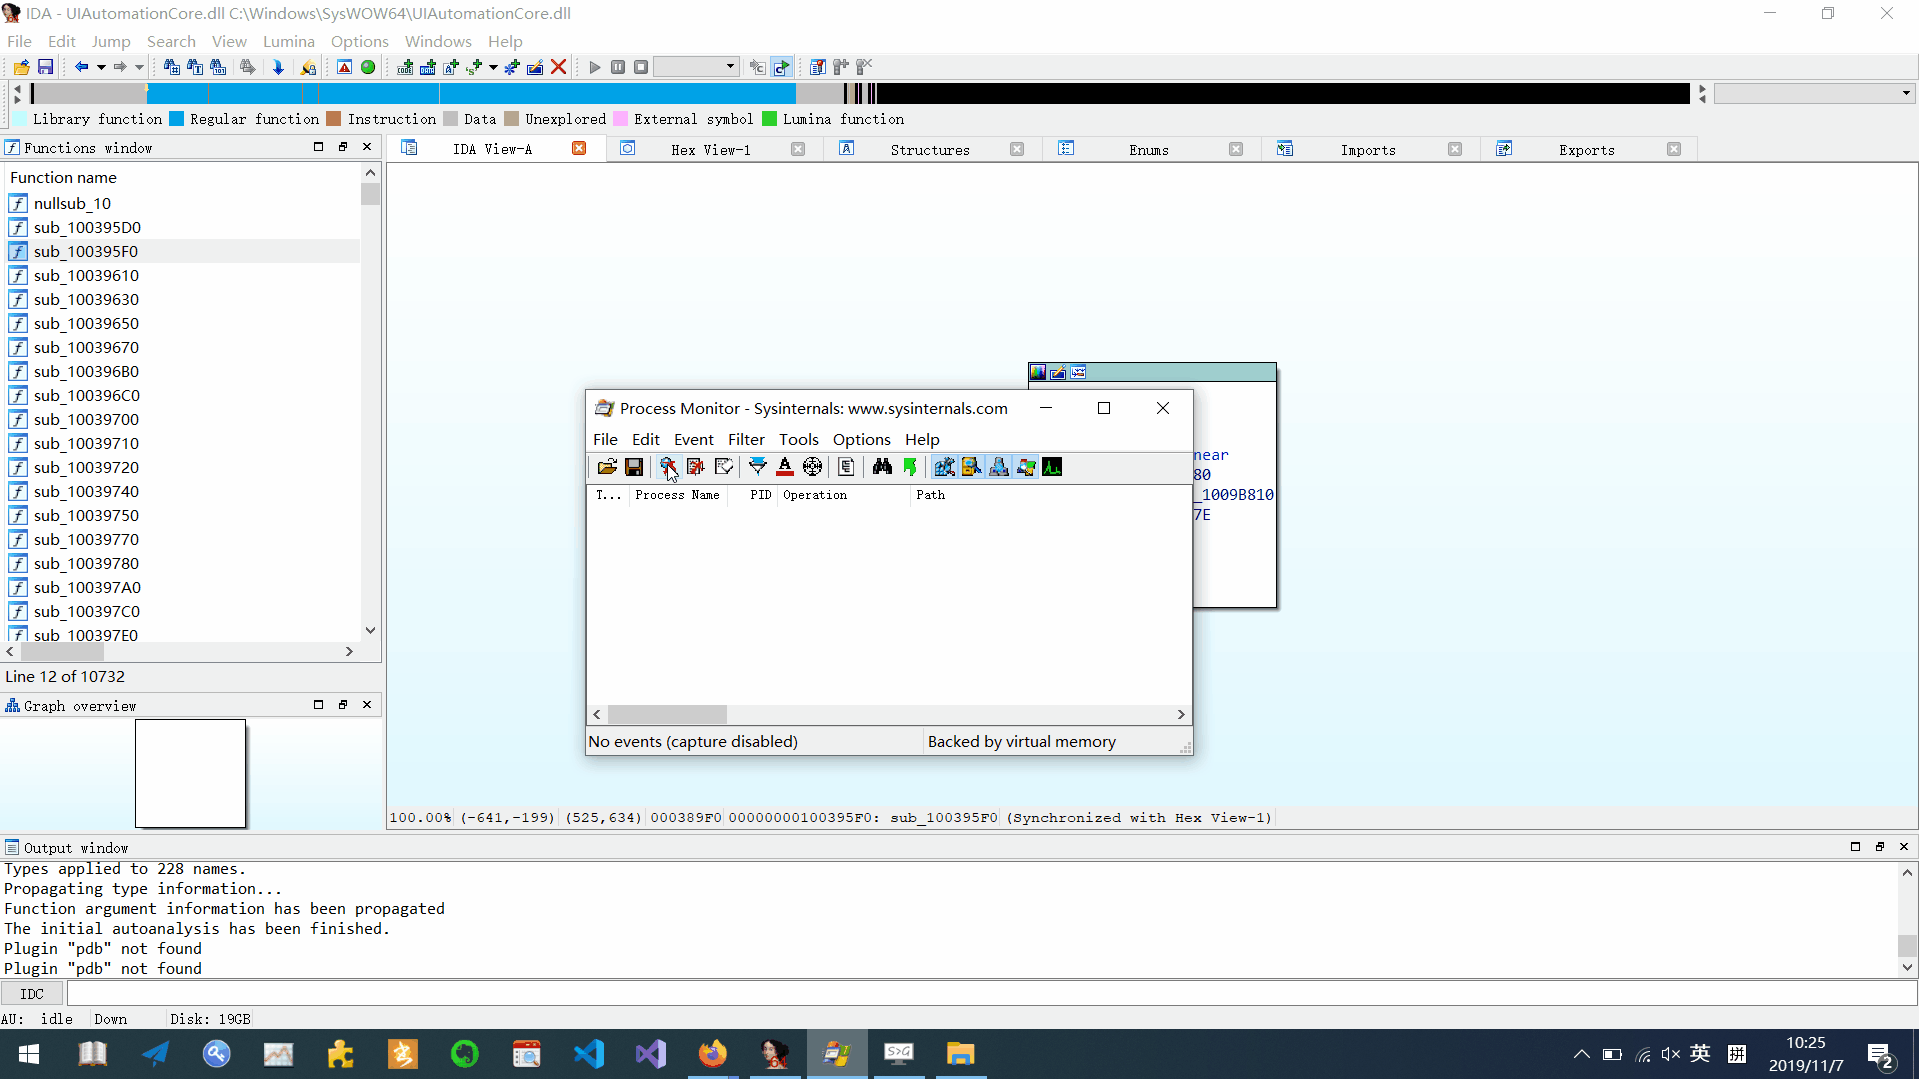Screen dimensions: 1919x1079
Task: Click the IDA open file toolbar icon
Action: (x=21, y=67)
